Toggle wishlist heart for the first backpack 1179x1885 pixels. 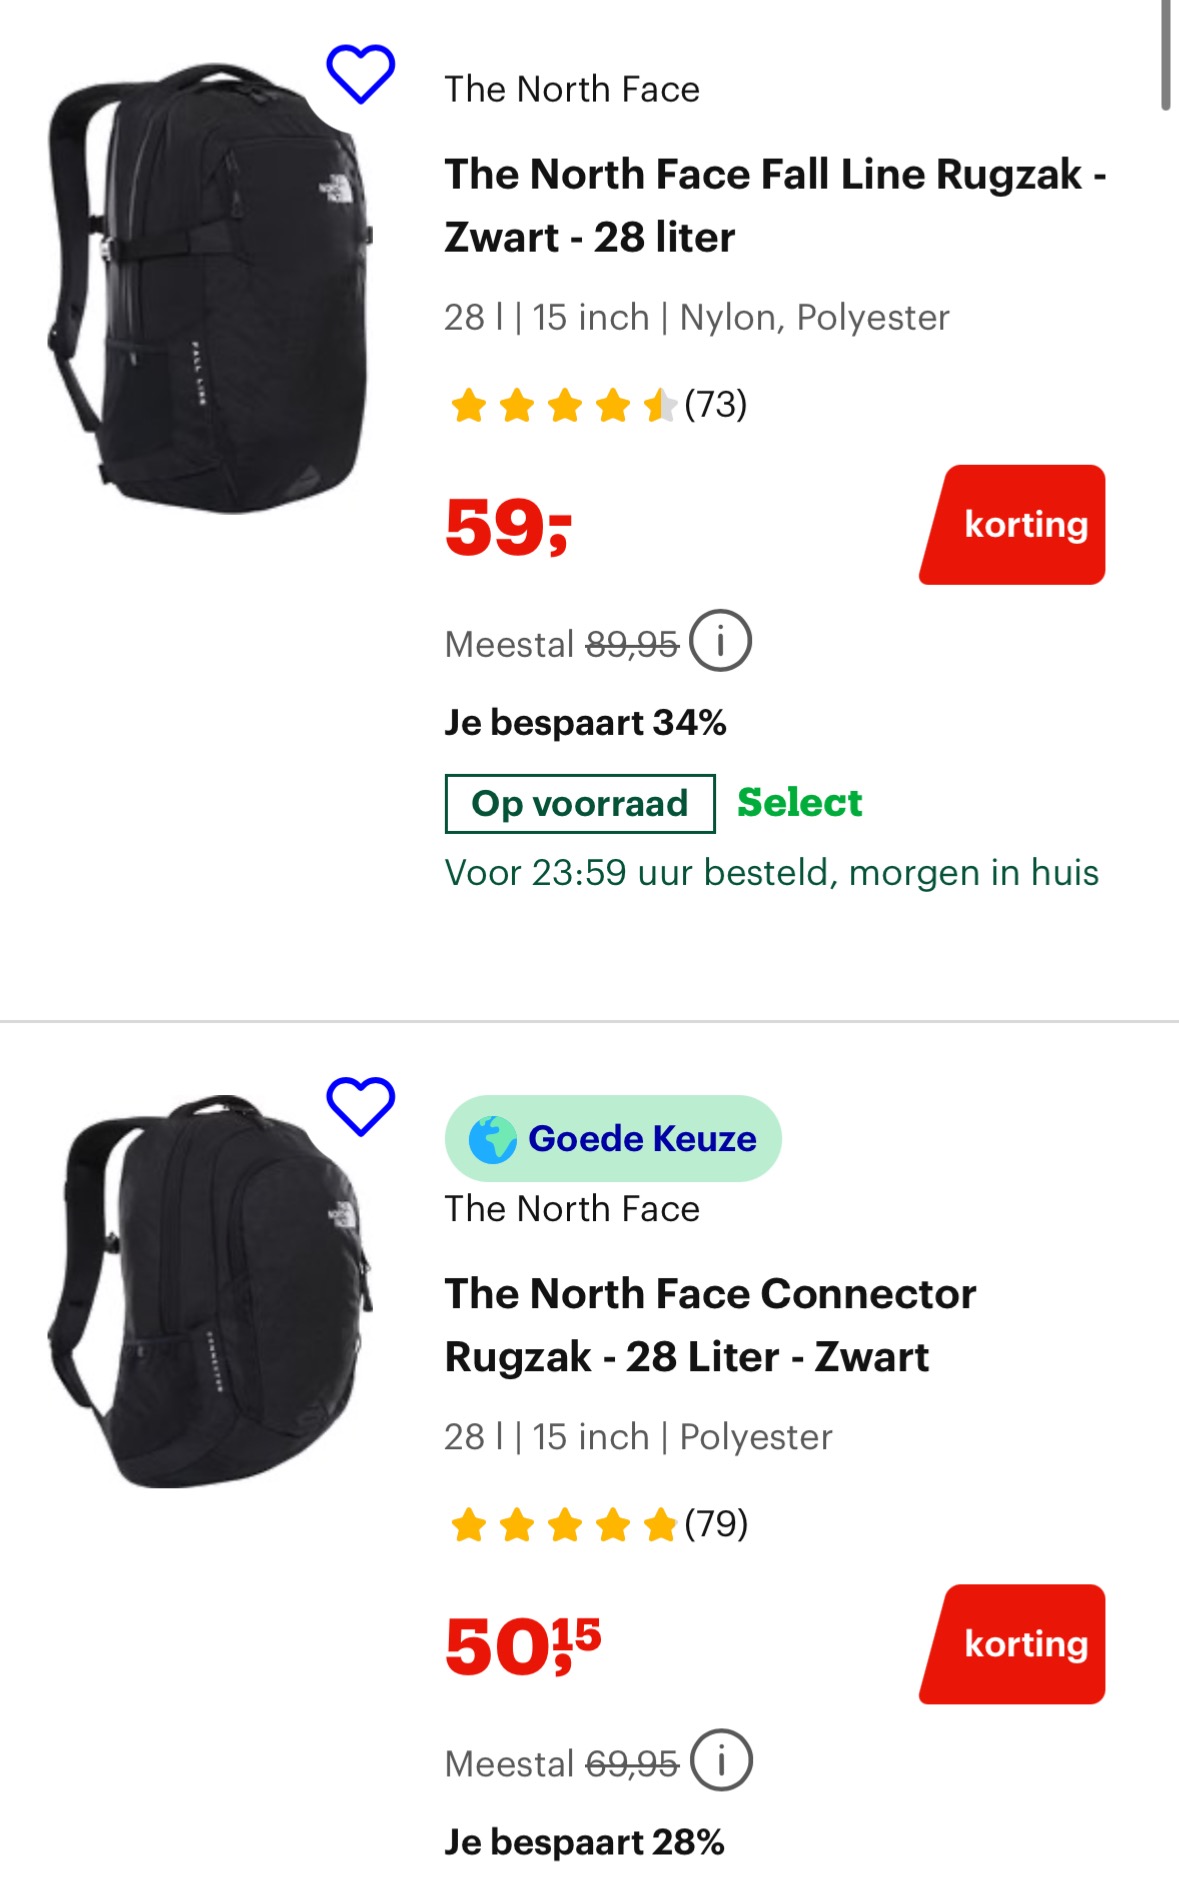pos(361,75)
